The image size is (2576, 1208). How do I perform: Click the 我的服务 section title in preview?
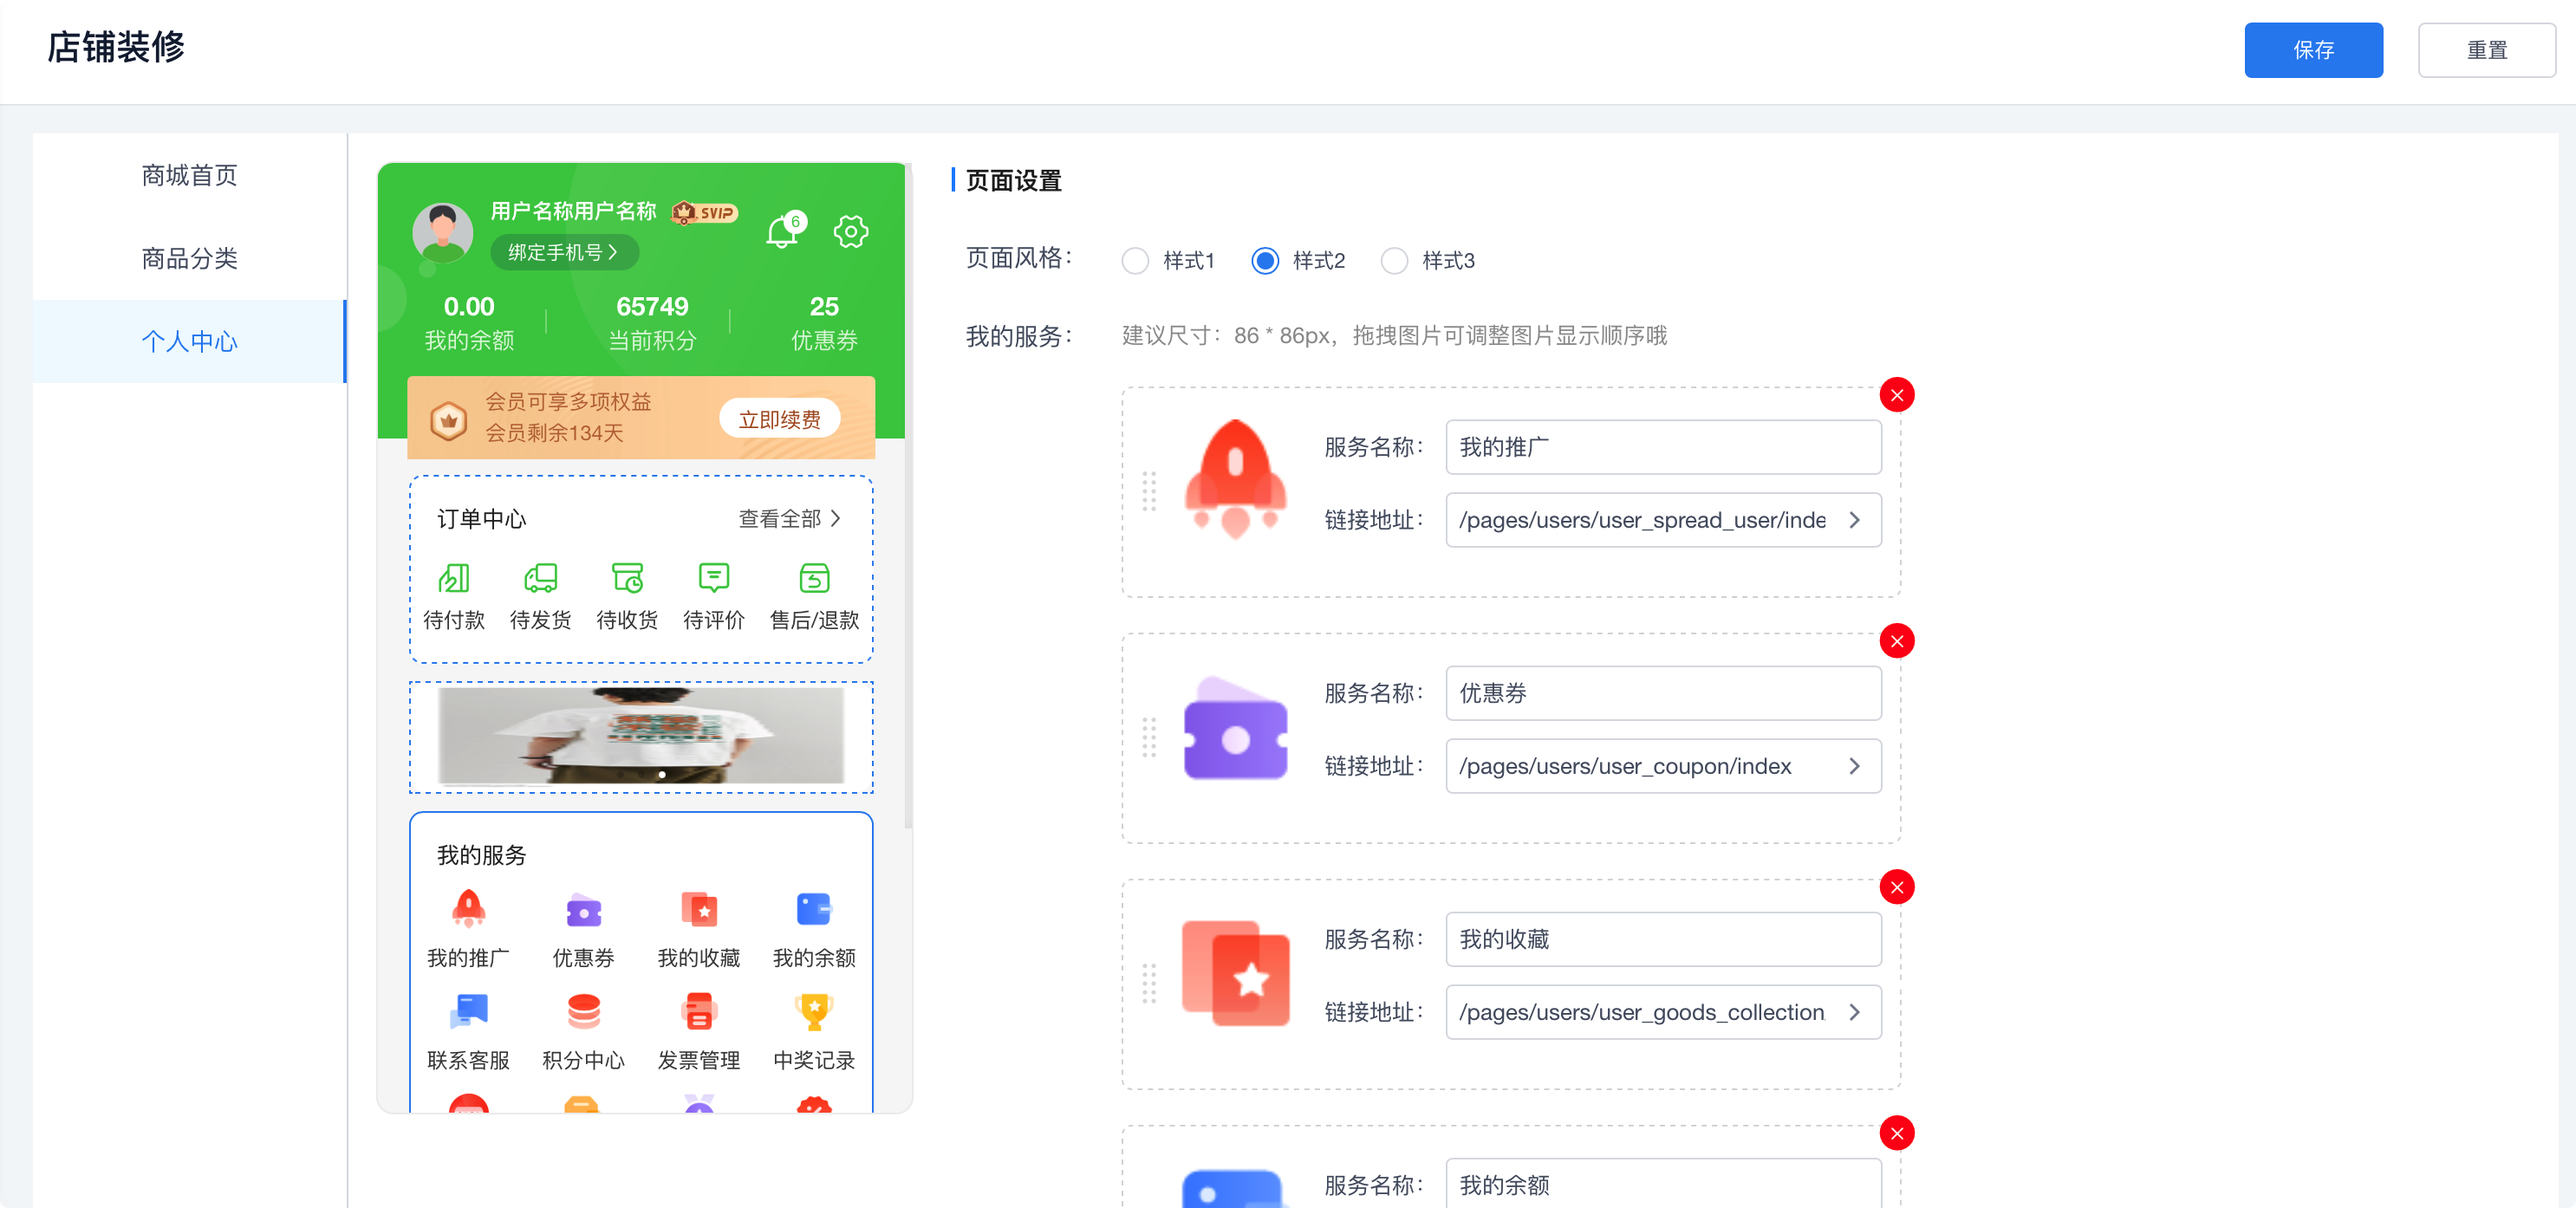(x=481, y=855)
